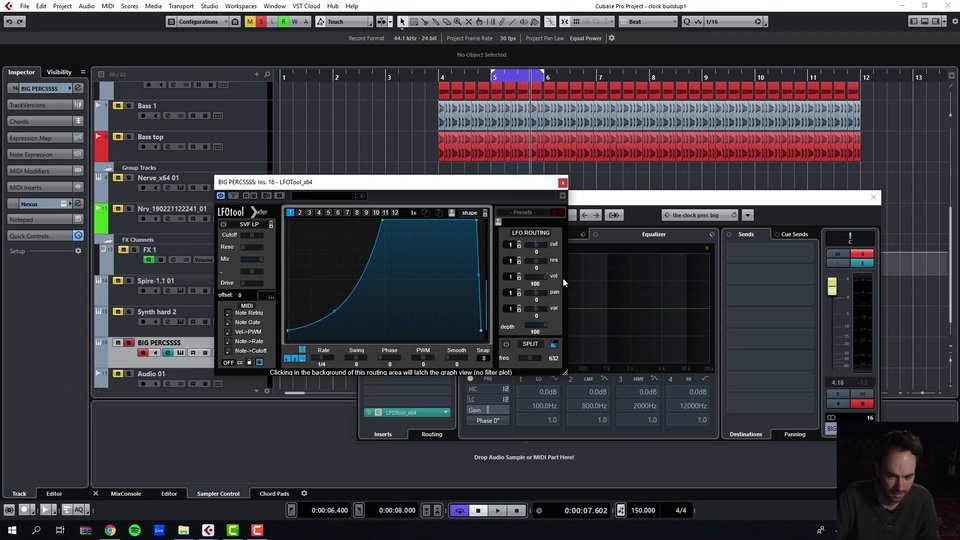This screenshot has width=960, height=540.
Task: Toggle the SPLIT power button
Action: coord(506,344)
